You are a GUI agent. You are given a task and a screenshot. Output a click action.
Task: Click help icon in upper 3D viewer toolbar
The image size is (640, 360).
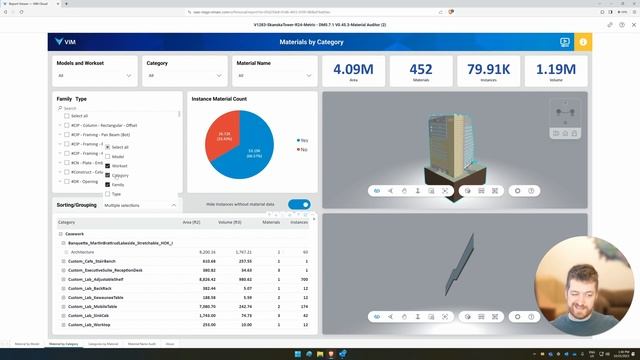pos(531,191)
